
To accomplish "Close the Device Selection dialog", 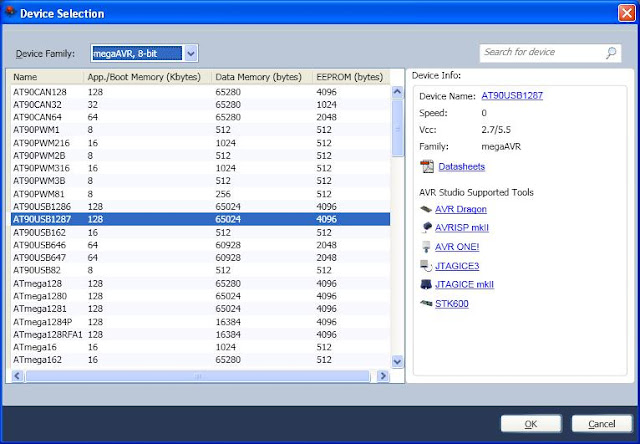I will pos(627,13).
